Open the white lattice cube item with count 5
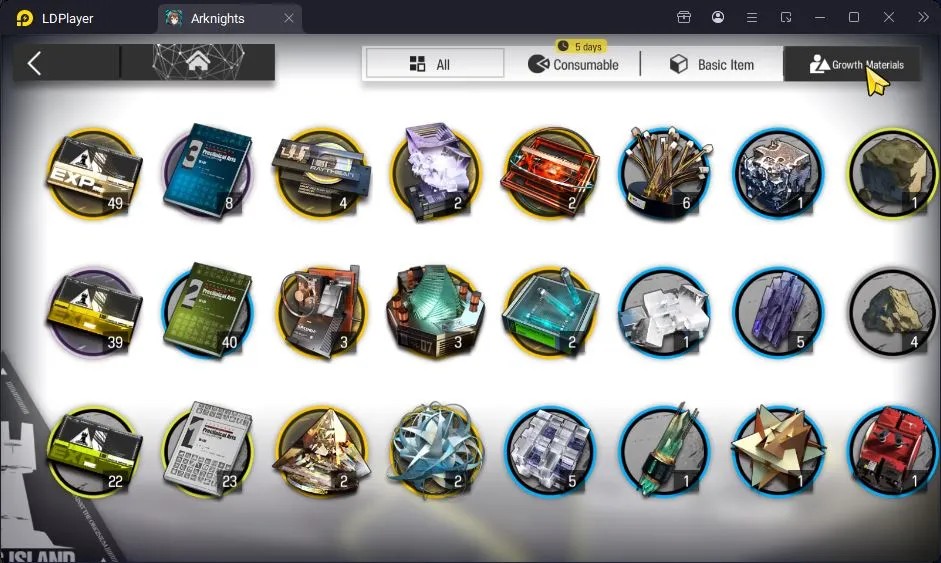This screenshot has width=941, height=563. (x=550, y=451)
